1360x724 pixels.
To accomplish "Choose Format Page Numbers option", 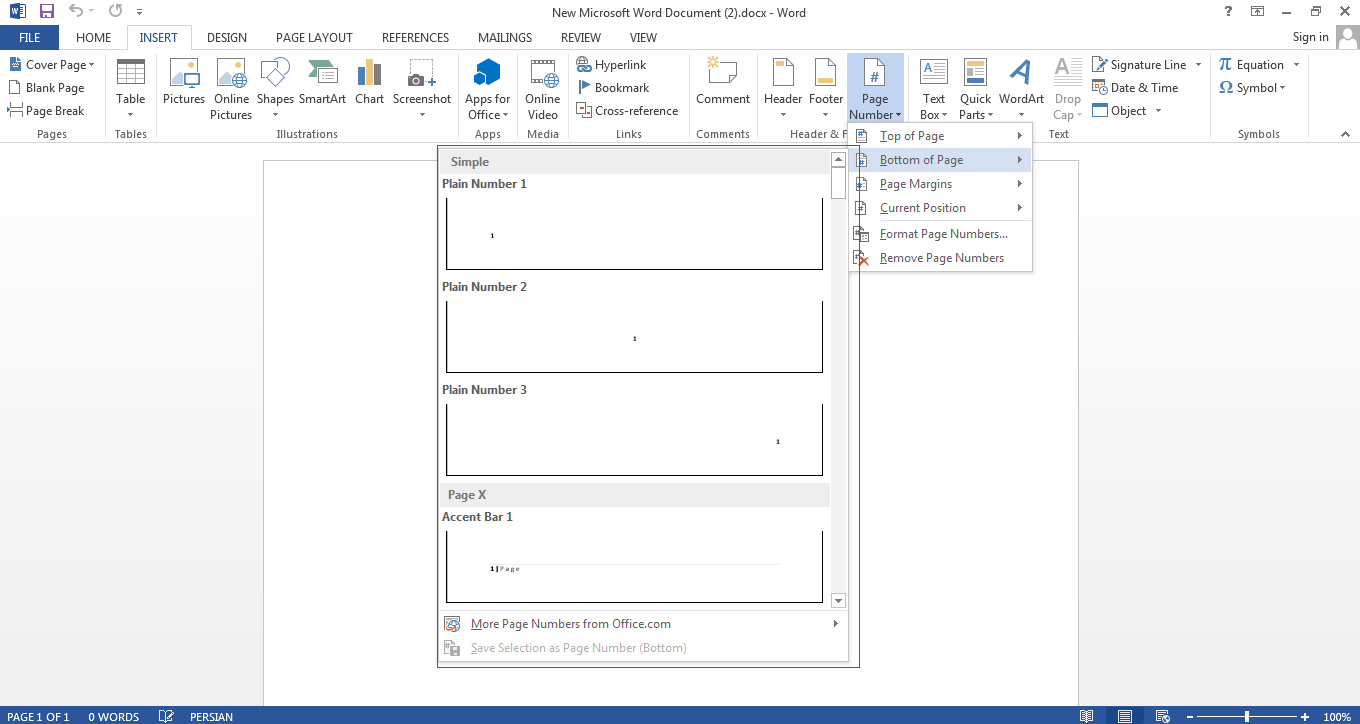I will pos(940,234).
